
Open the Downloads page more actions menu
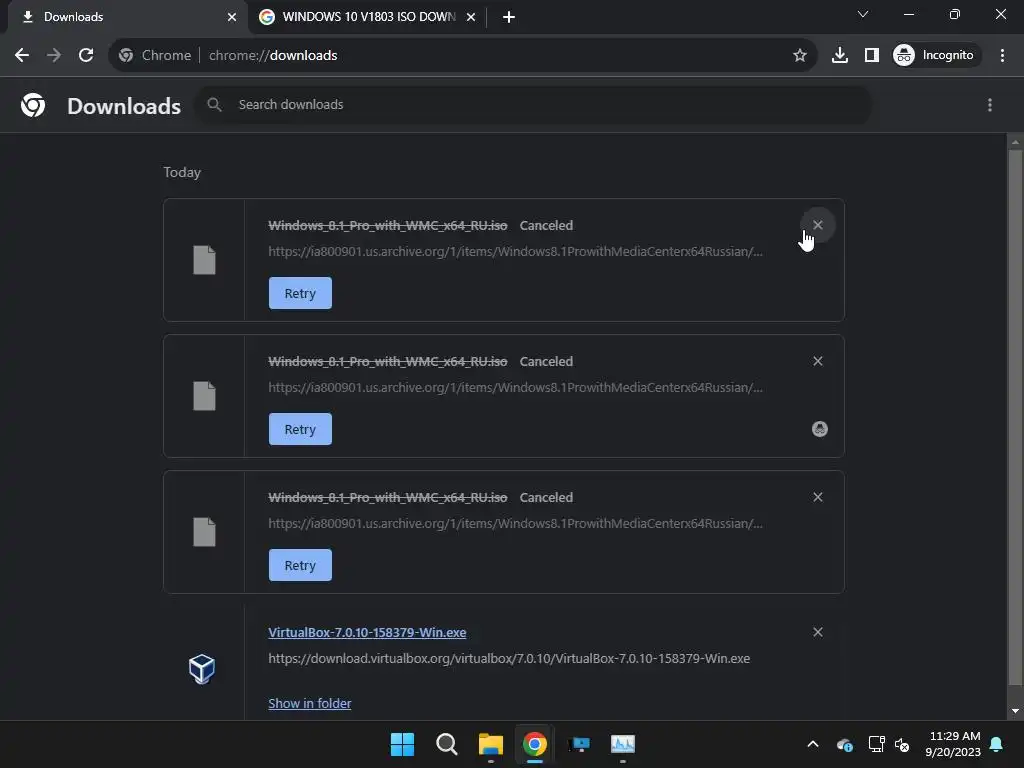tap(990, 105)
